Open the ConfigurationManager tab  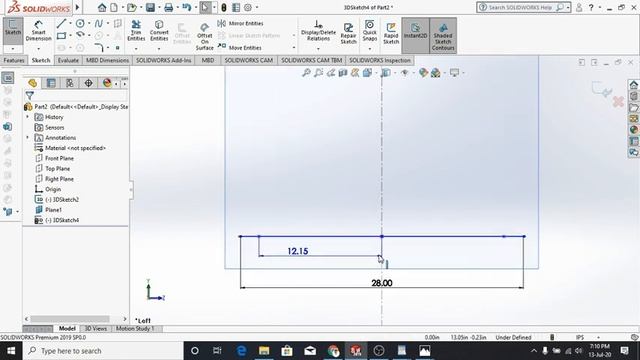pos(70,83)
